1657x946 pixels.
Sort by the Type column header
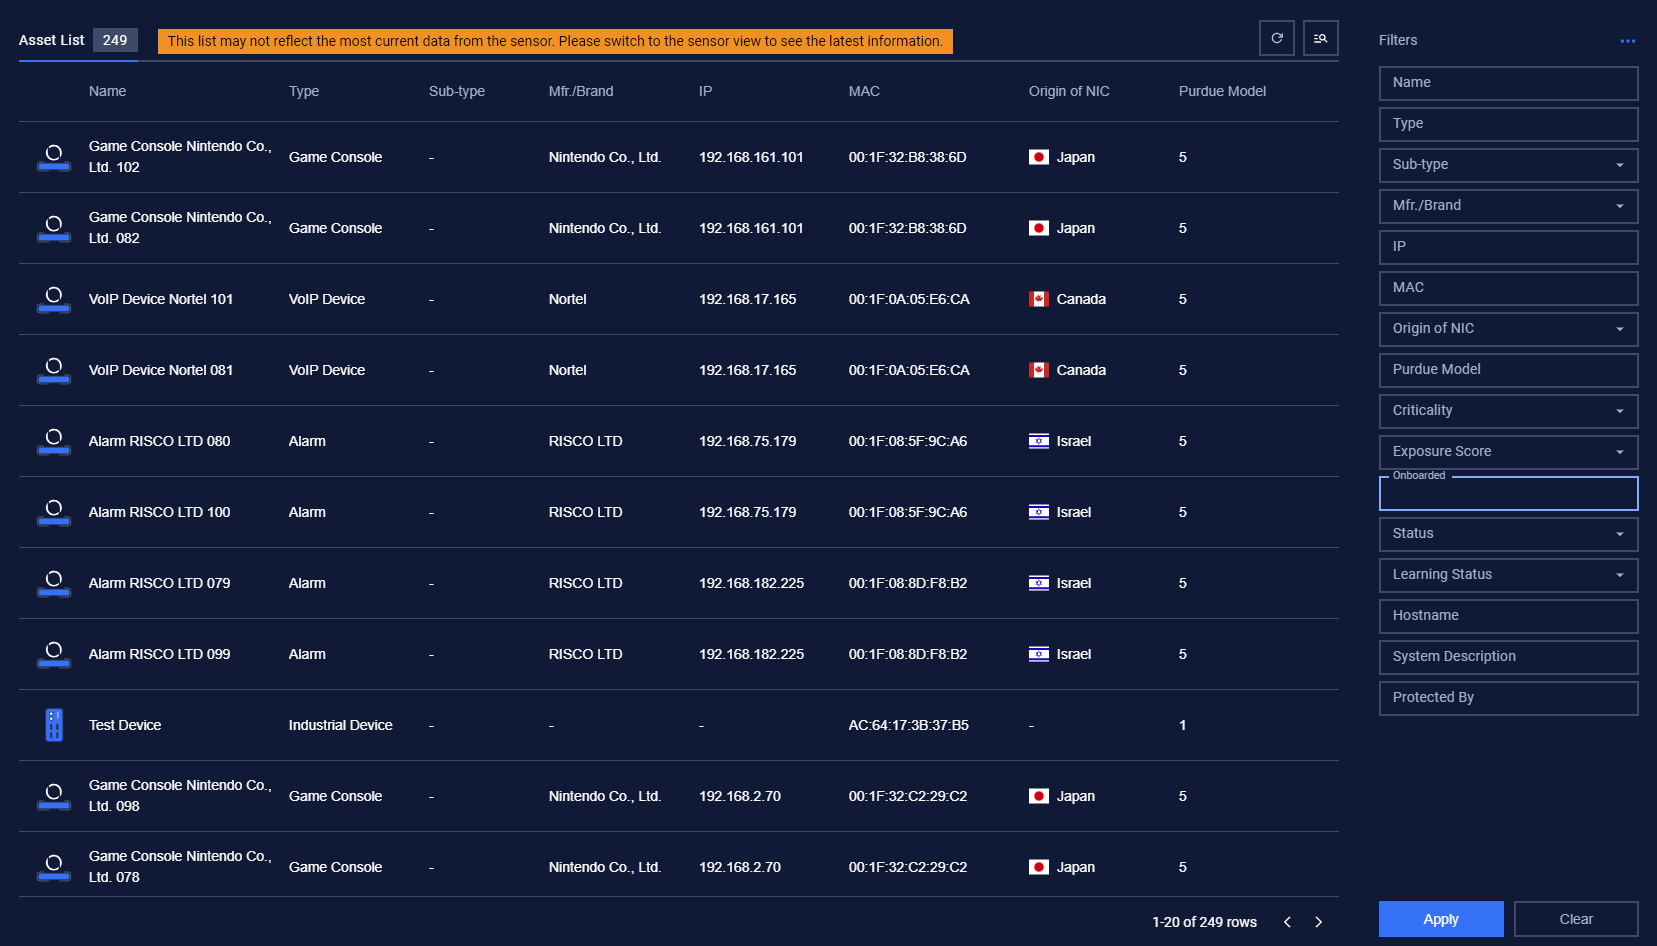pos(304,91)
